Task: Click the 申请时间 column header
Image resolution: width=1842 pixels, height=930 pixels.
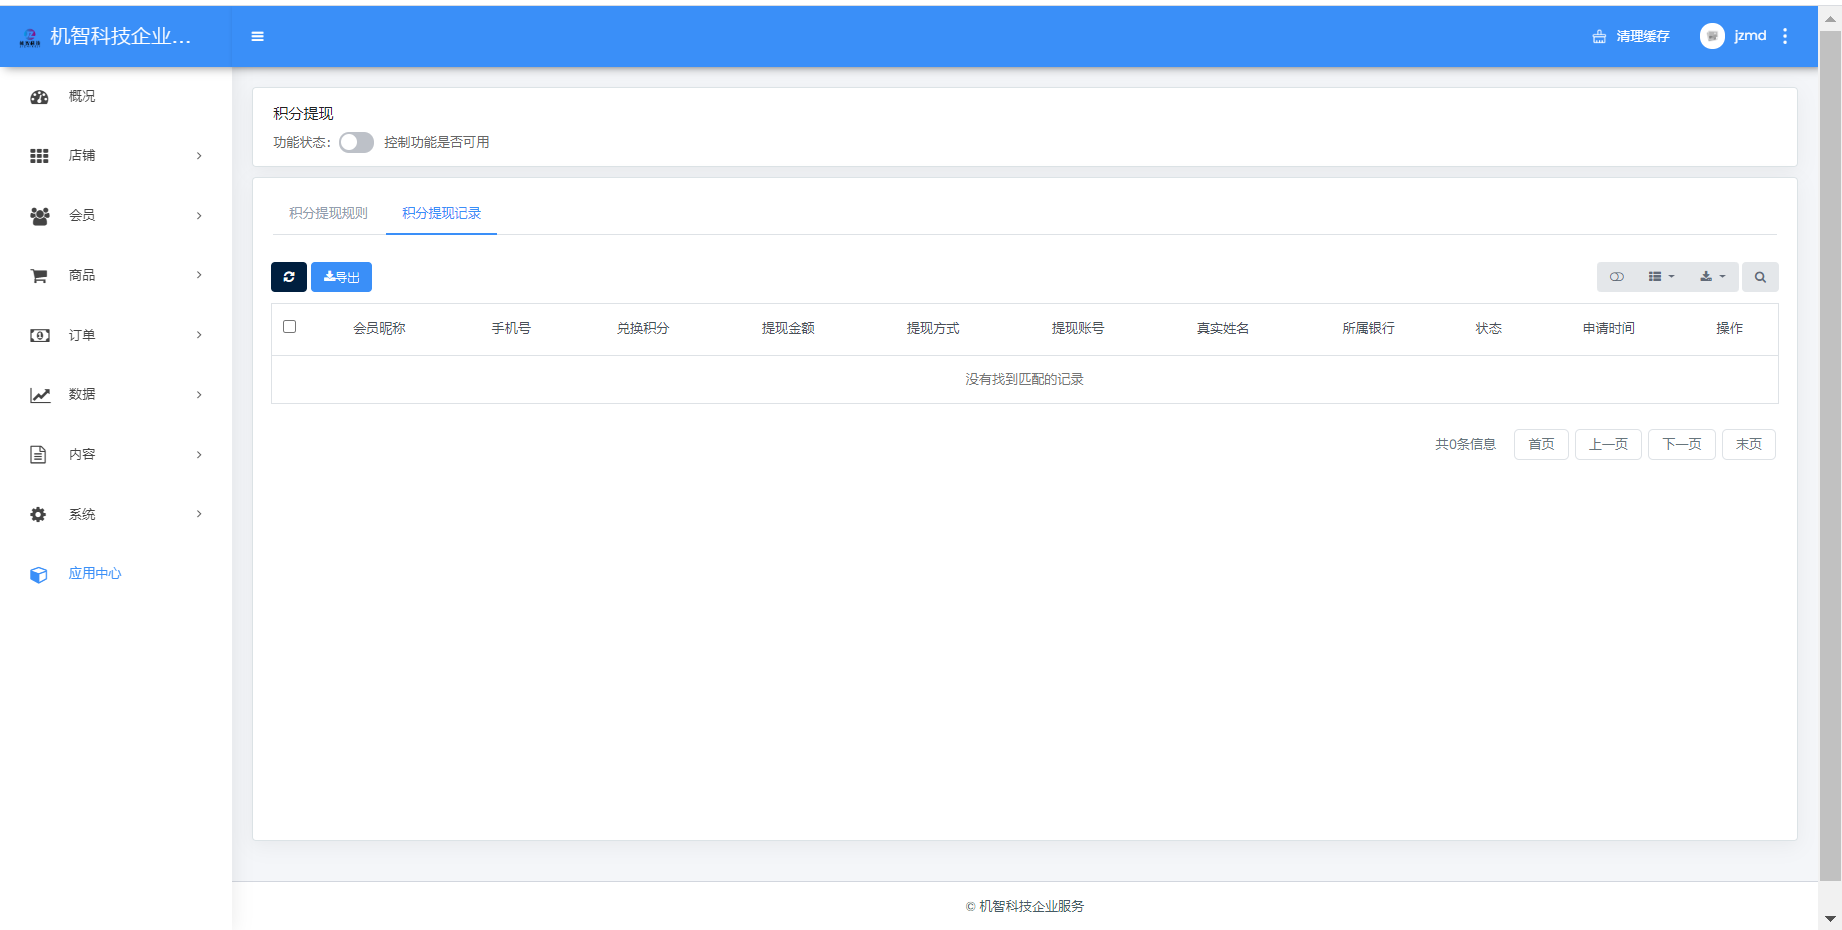Action: pos(1609,328)
